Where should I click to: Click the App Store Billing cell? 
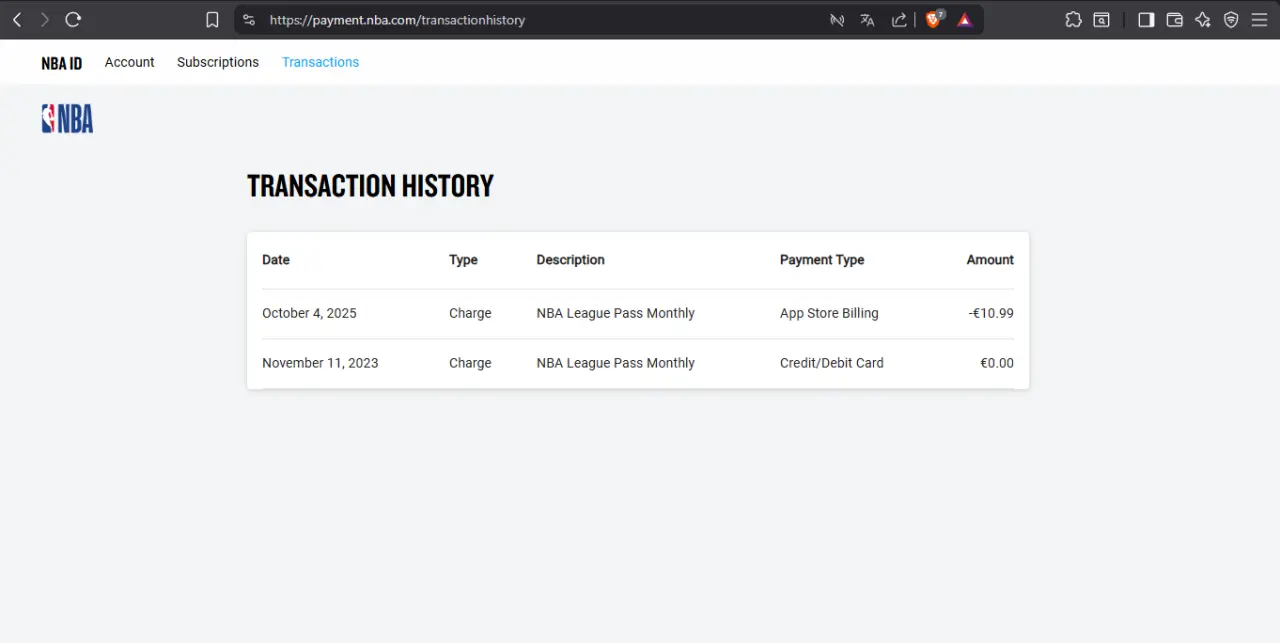click(x=829, y=313)
